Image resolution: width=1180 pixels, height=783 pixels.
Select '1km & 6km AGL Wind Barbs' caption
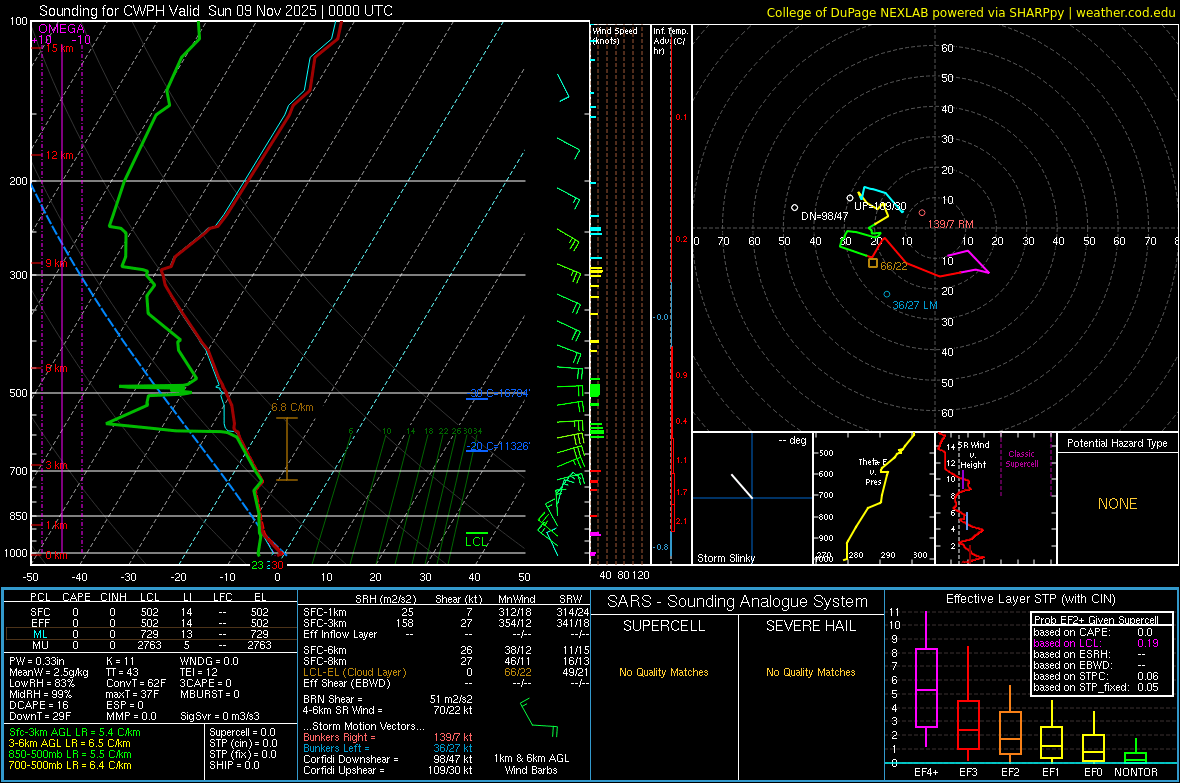pos(531,764)
